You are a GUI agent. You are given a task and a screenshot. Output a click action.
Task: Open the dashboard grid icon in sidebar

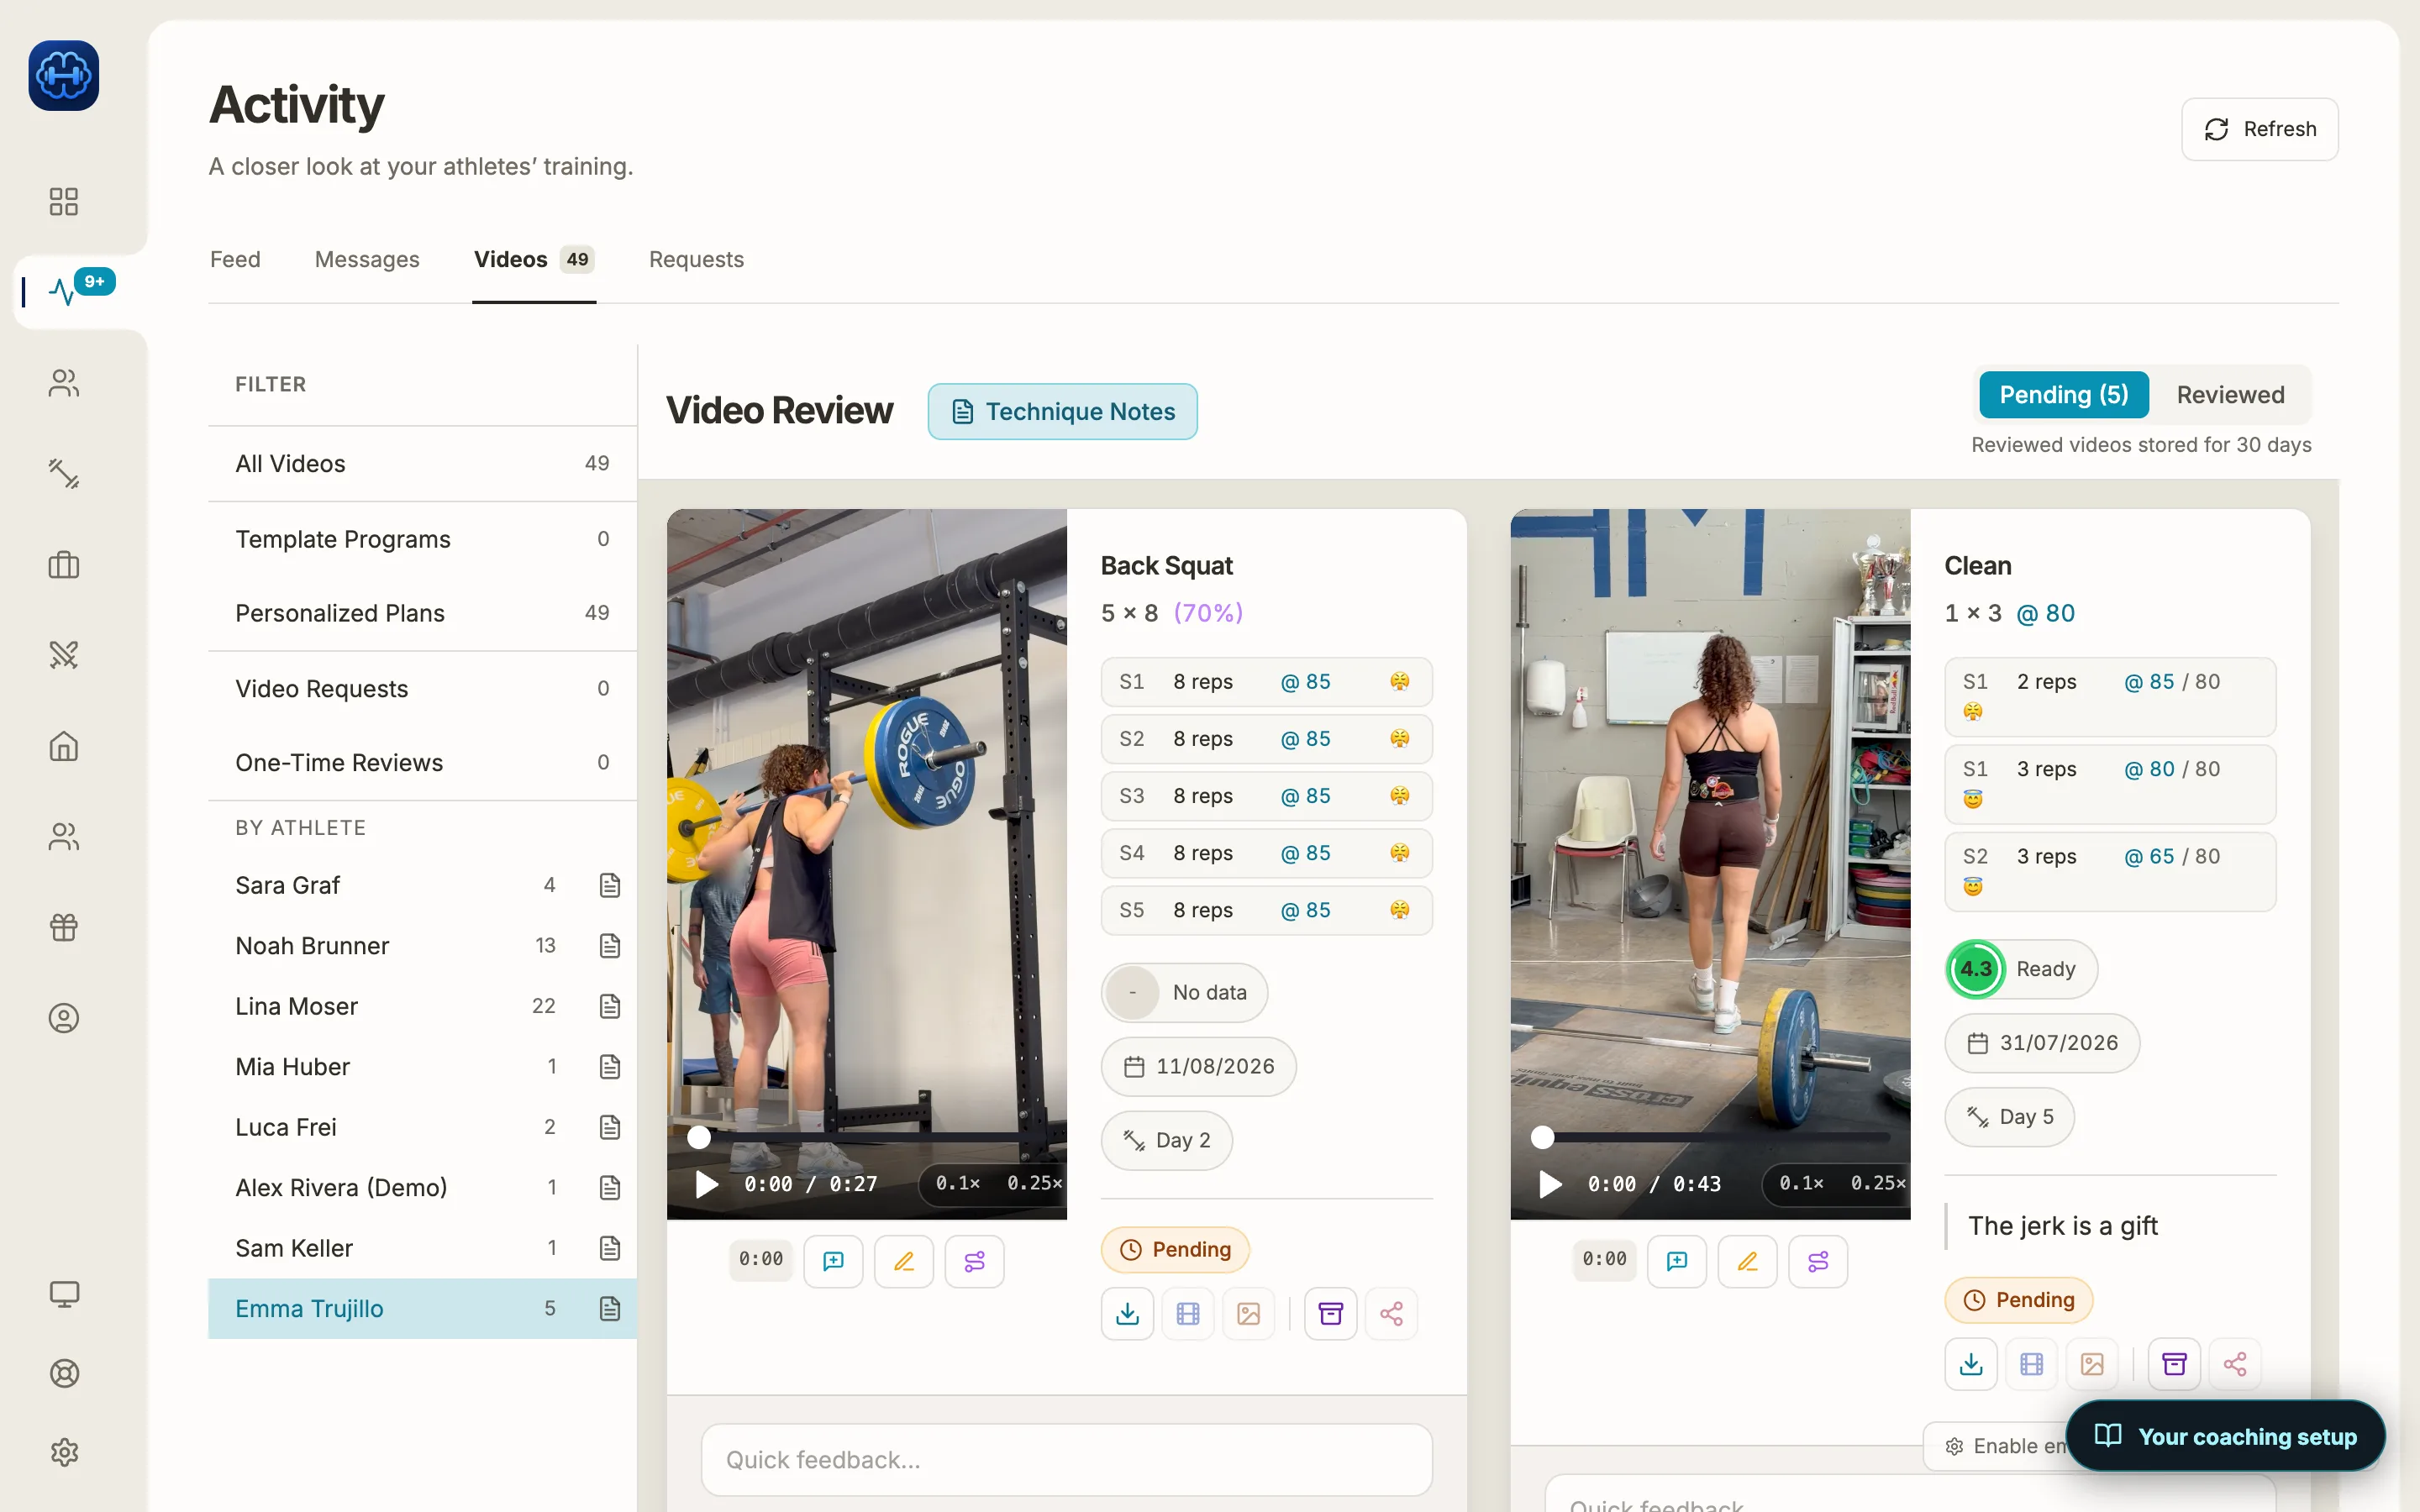[64, 201]
